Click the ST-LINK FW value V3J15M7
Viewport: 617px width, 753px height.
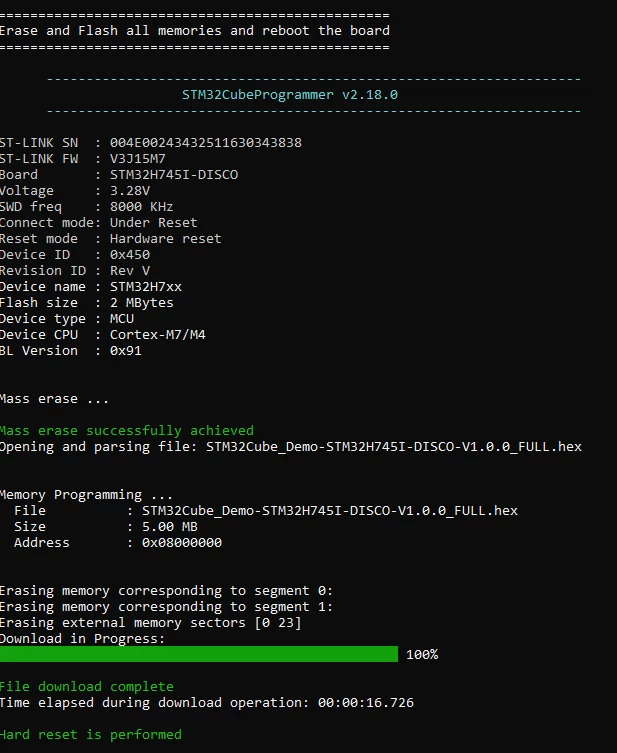click(137, 158)
